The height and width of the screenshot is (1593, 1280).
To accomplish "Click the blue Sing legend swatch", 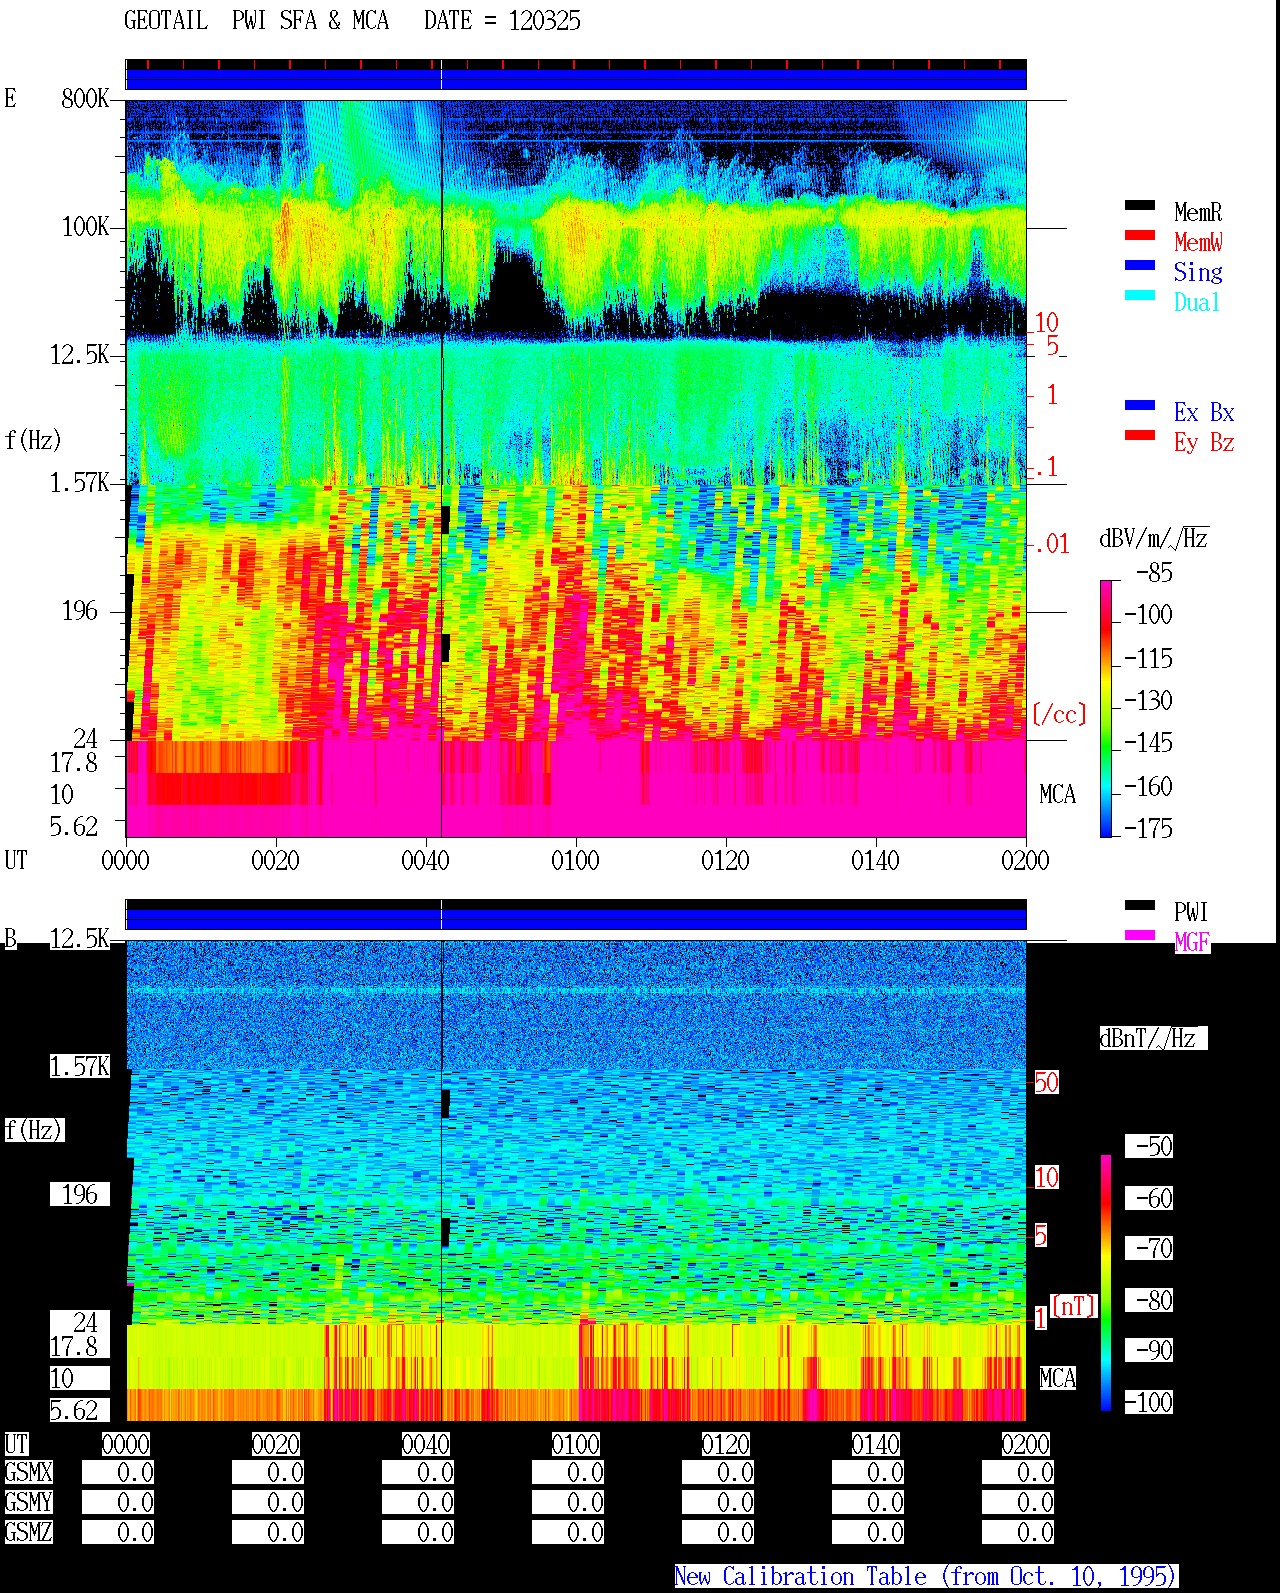I will (x=1140, y=266).
